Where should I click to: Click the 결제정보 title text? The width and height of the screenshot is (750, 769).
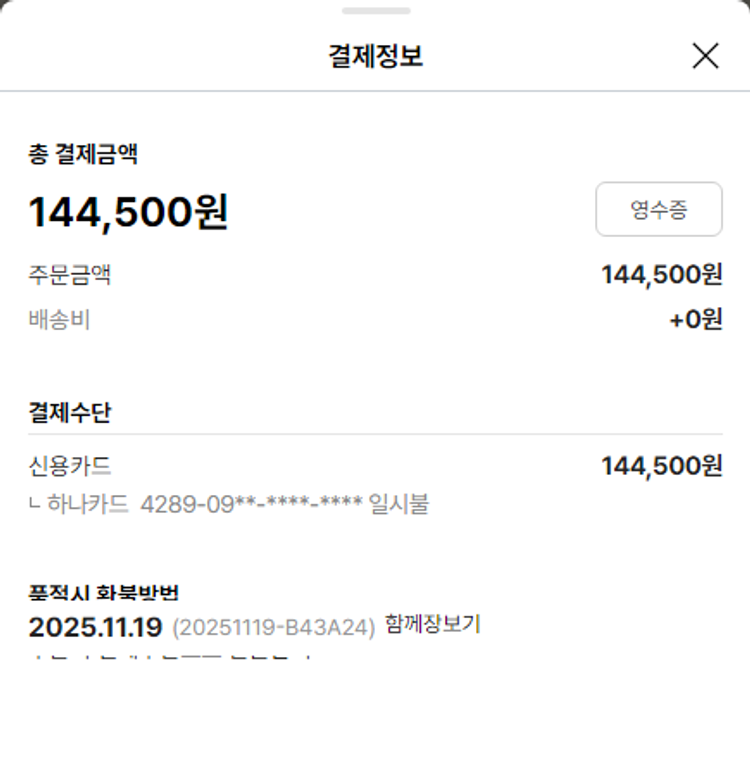(x=375, y=57)
